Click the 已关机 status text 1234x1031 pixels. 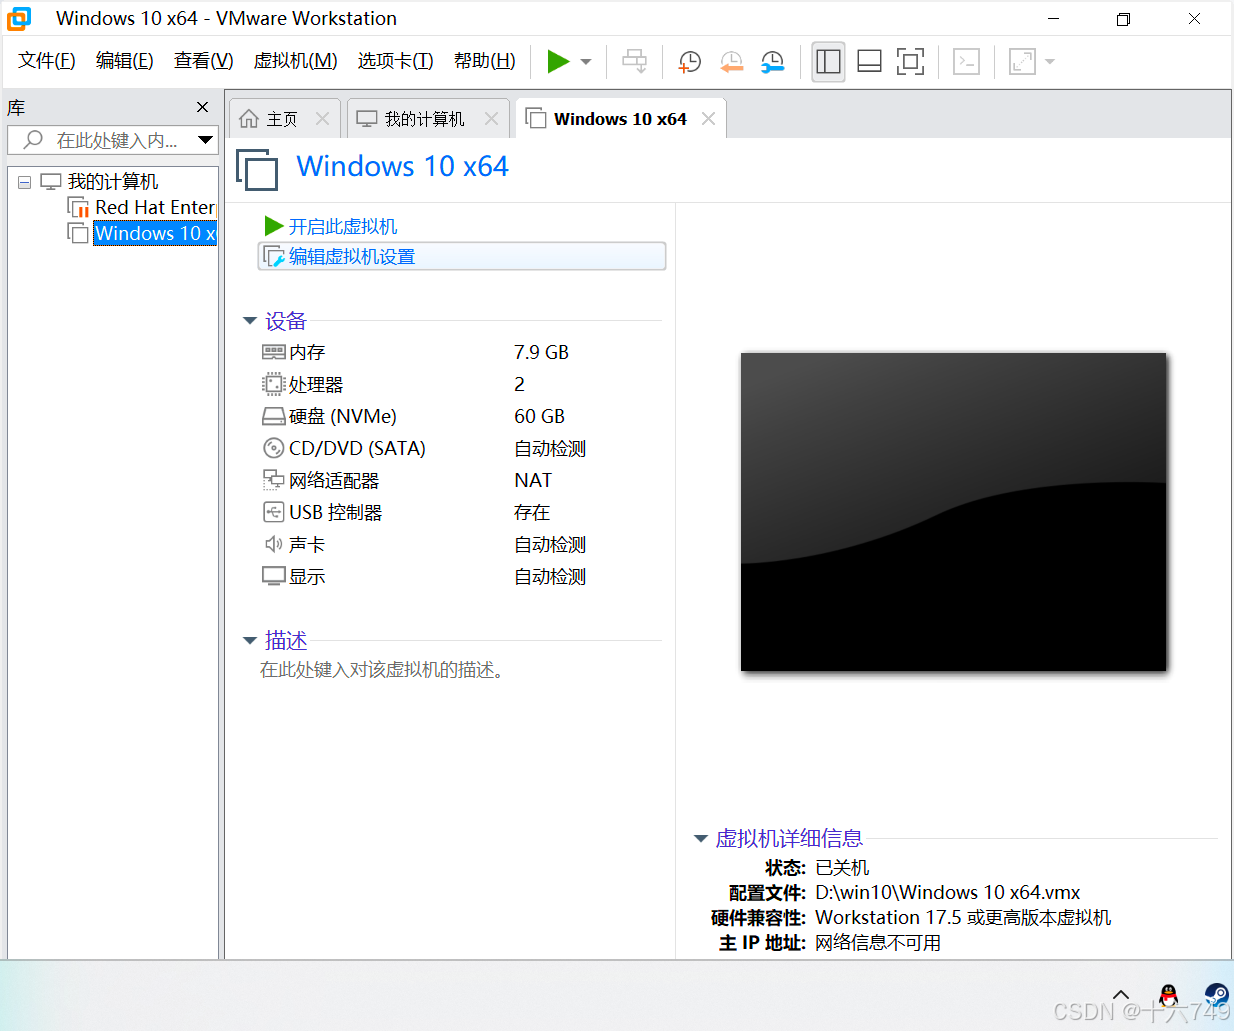(x=842, y=867)
